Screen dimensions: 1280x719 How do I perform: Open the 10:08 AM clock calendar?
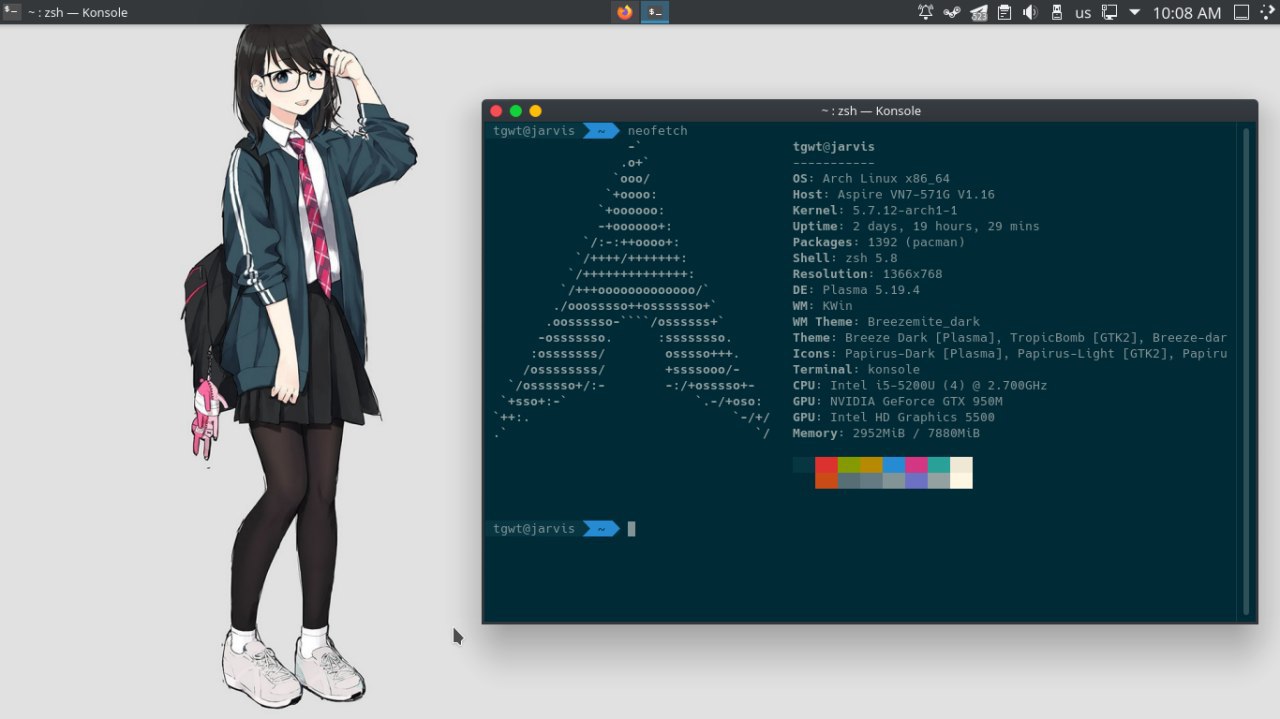tap(1187, 13)
